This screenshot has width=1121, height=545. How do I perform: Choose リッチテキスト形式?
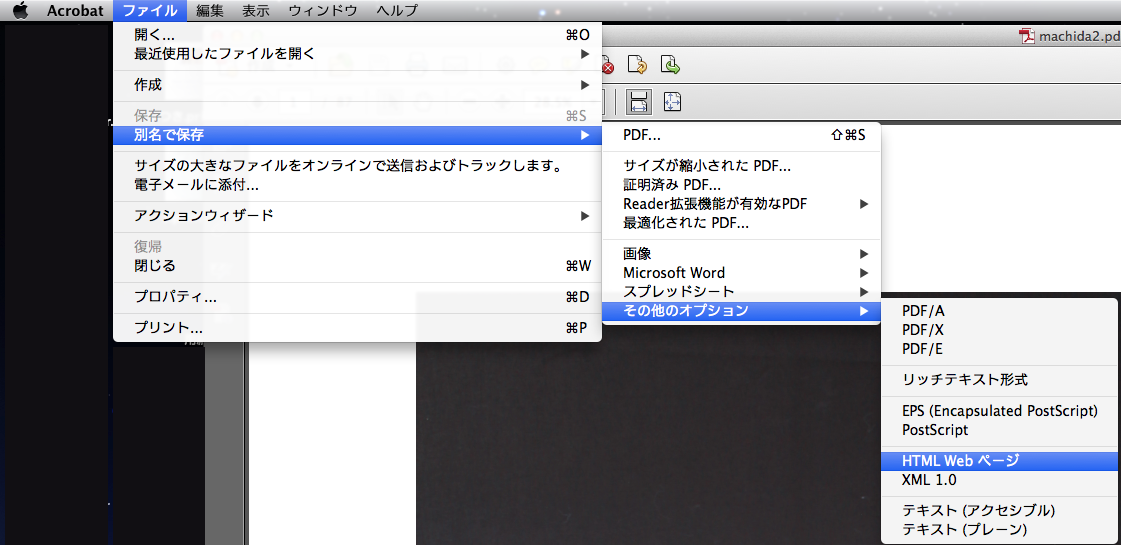(x=999, y=380)
